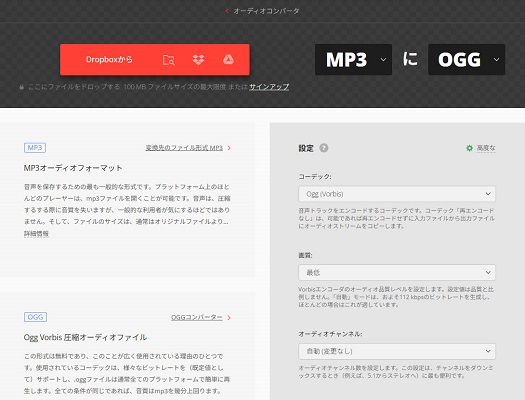Open the MP3 source format dropdown
Viewport: 525px width, 400px height.
click(x=353, y=60)
